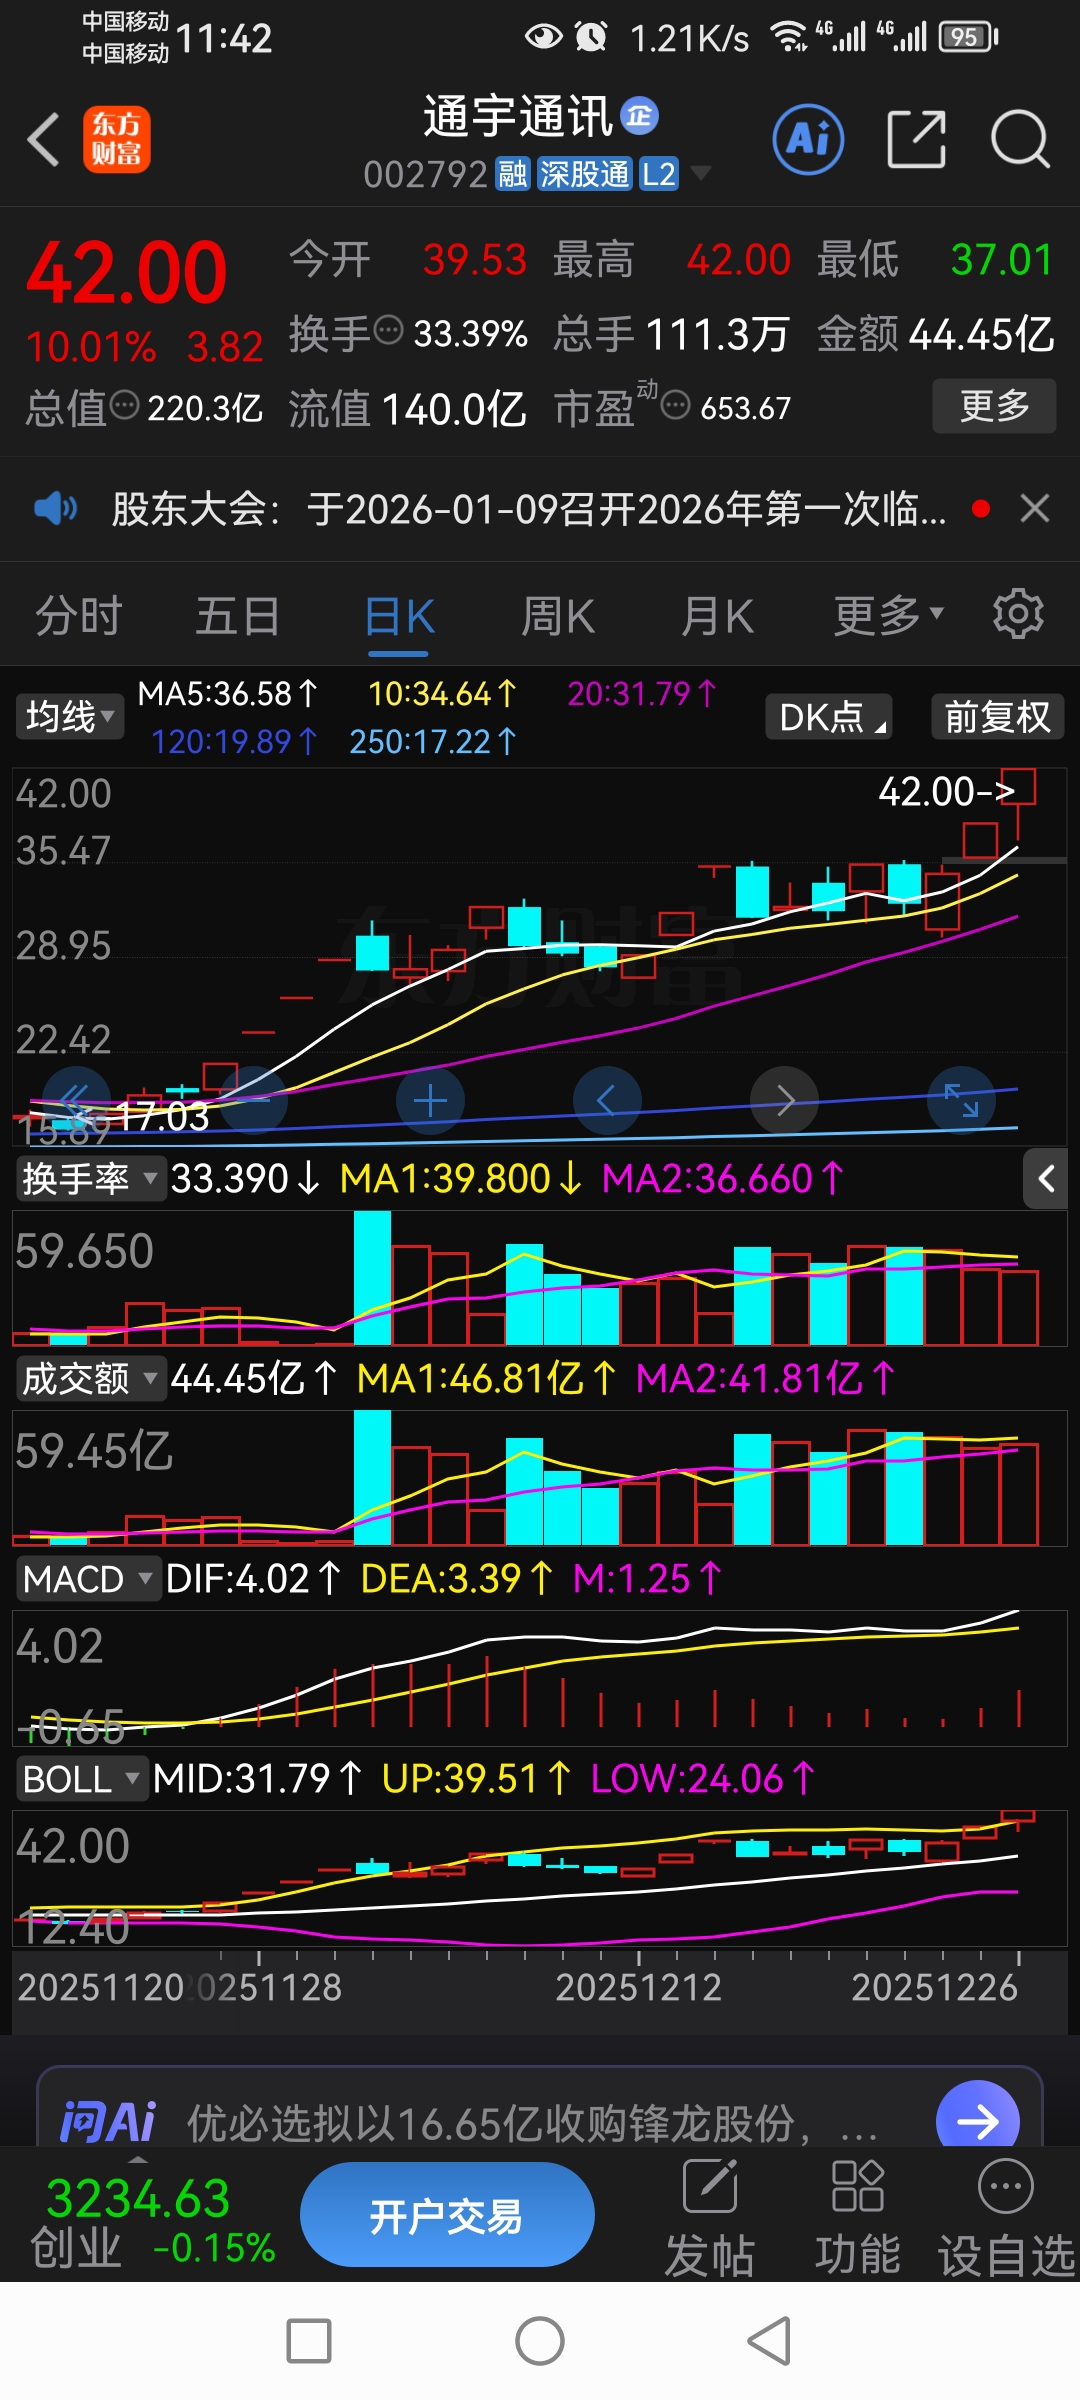1080x2400 pixels.
Task: Open the 均线 indicator dropdown
Action: pyautogui.click(x=69, y=716)
